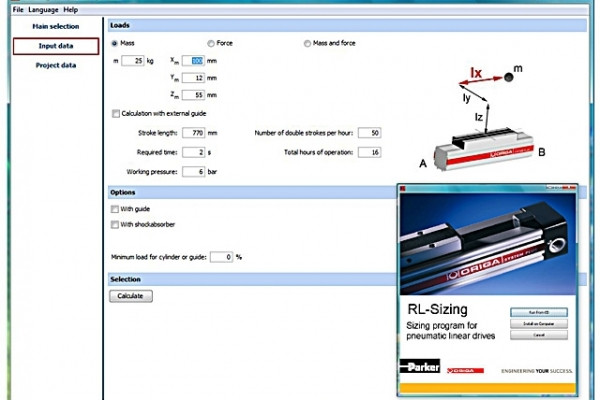The height and width of the screenshot is (400, 600).
Task: Enable Calculation with external guide
Action: (116, 113)
